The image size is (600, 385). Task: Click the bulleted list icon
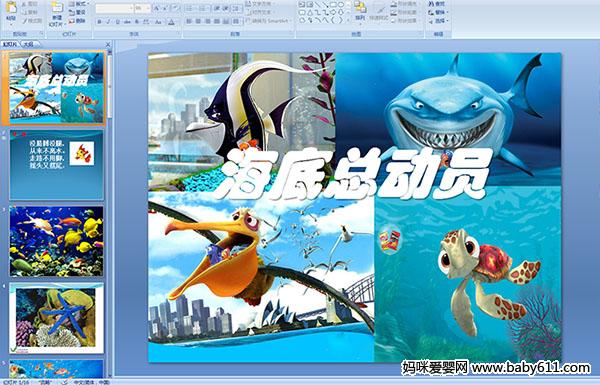point(189,8)
